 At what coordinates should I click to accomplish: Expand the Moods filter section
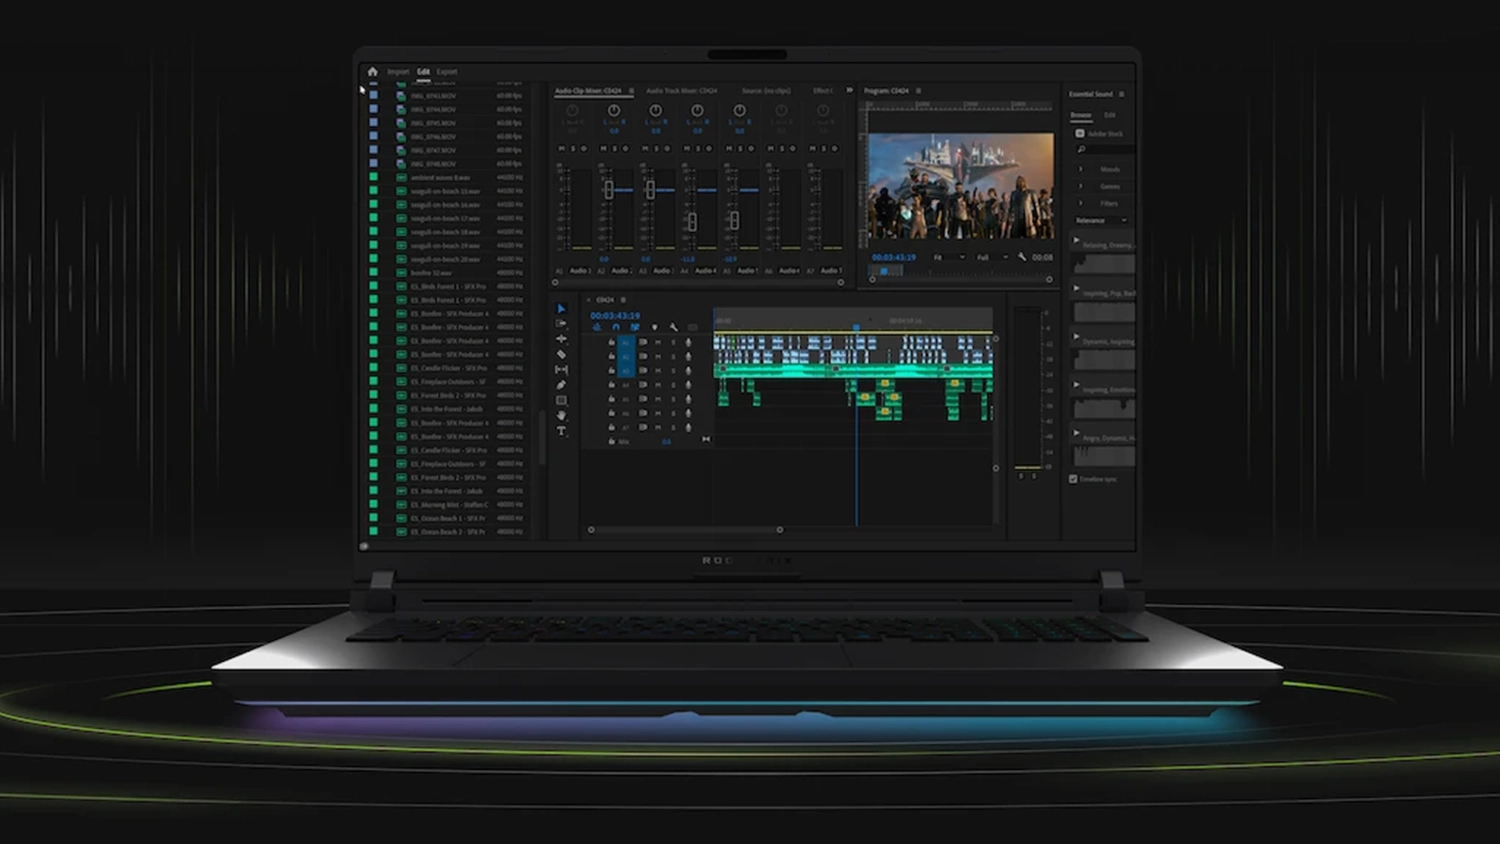[1081, 169]
